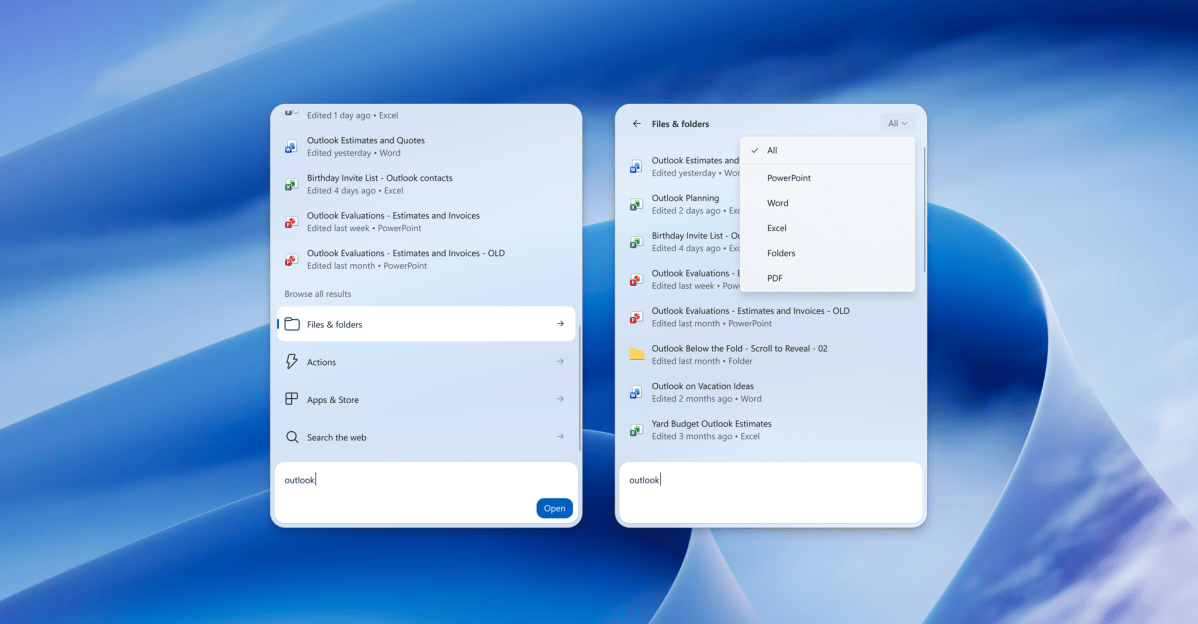This screenshot has height=624, width=1198.
Task: Click 'Edited 3 months ago • Excel' subtitle
Action: (706, 436)
